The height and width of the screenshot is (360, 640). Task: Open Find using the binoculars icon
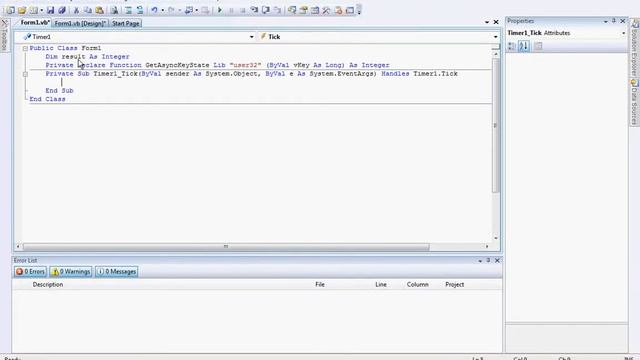coord(114,10)
